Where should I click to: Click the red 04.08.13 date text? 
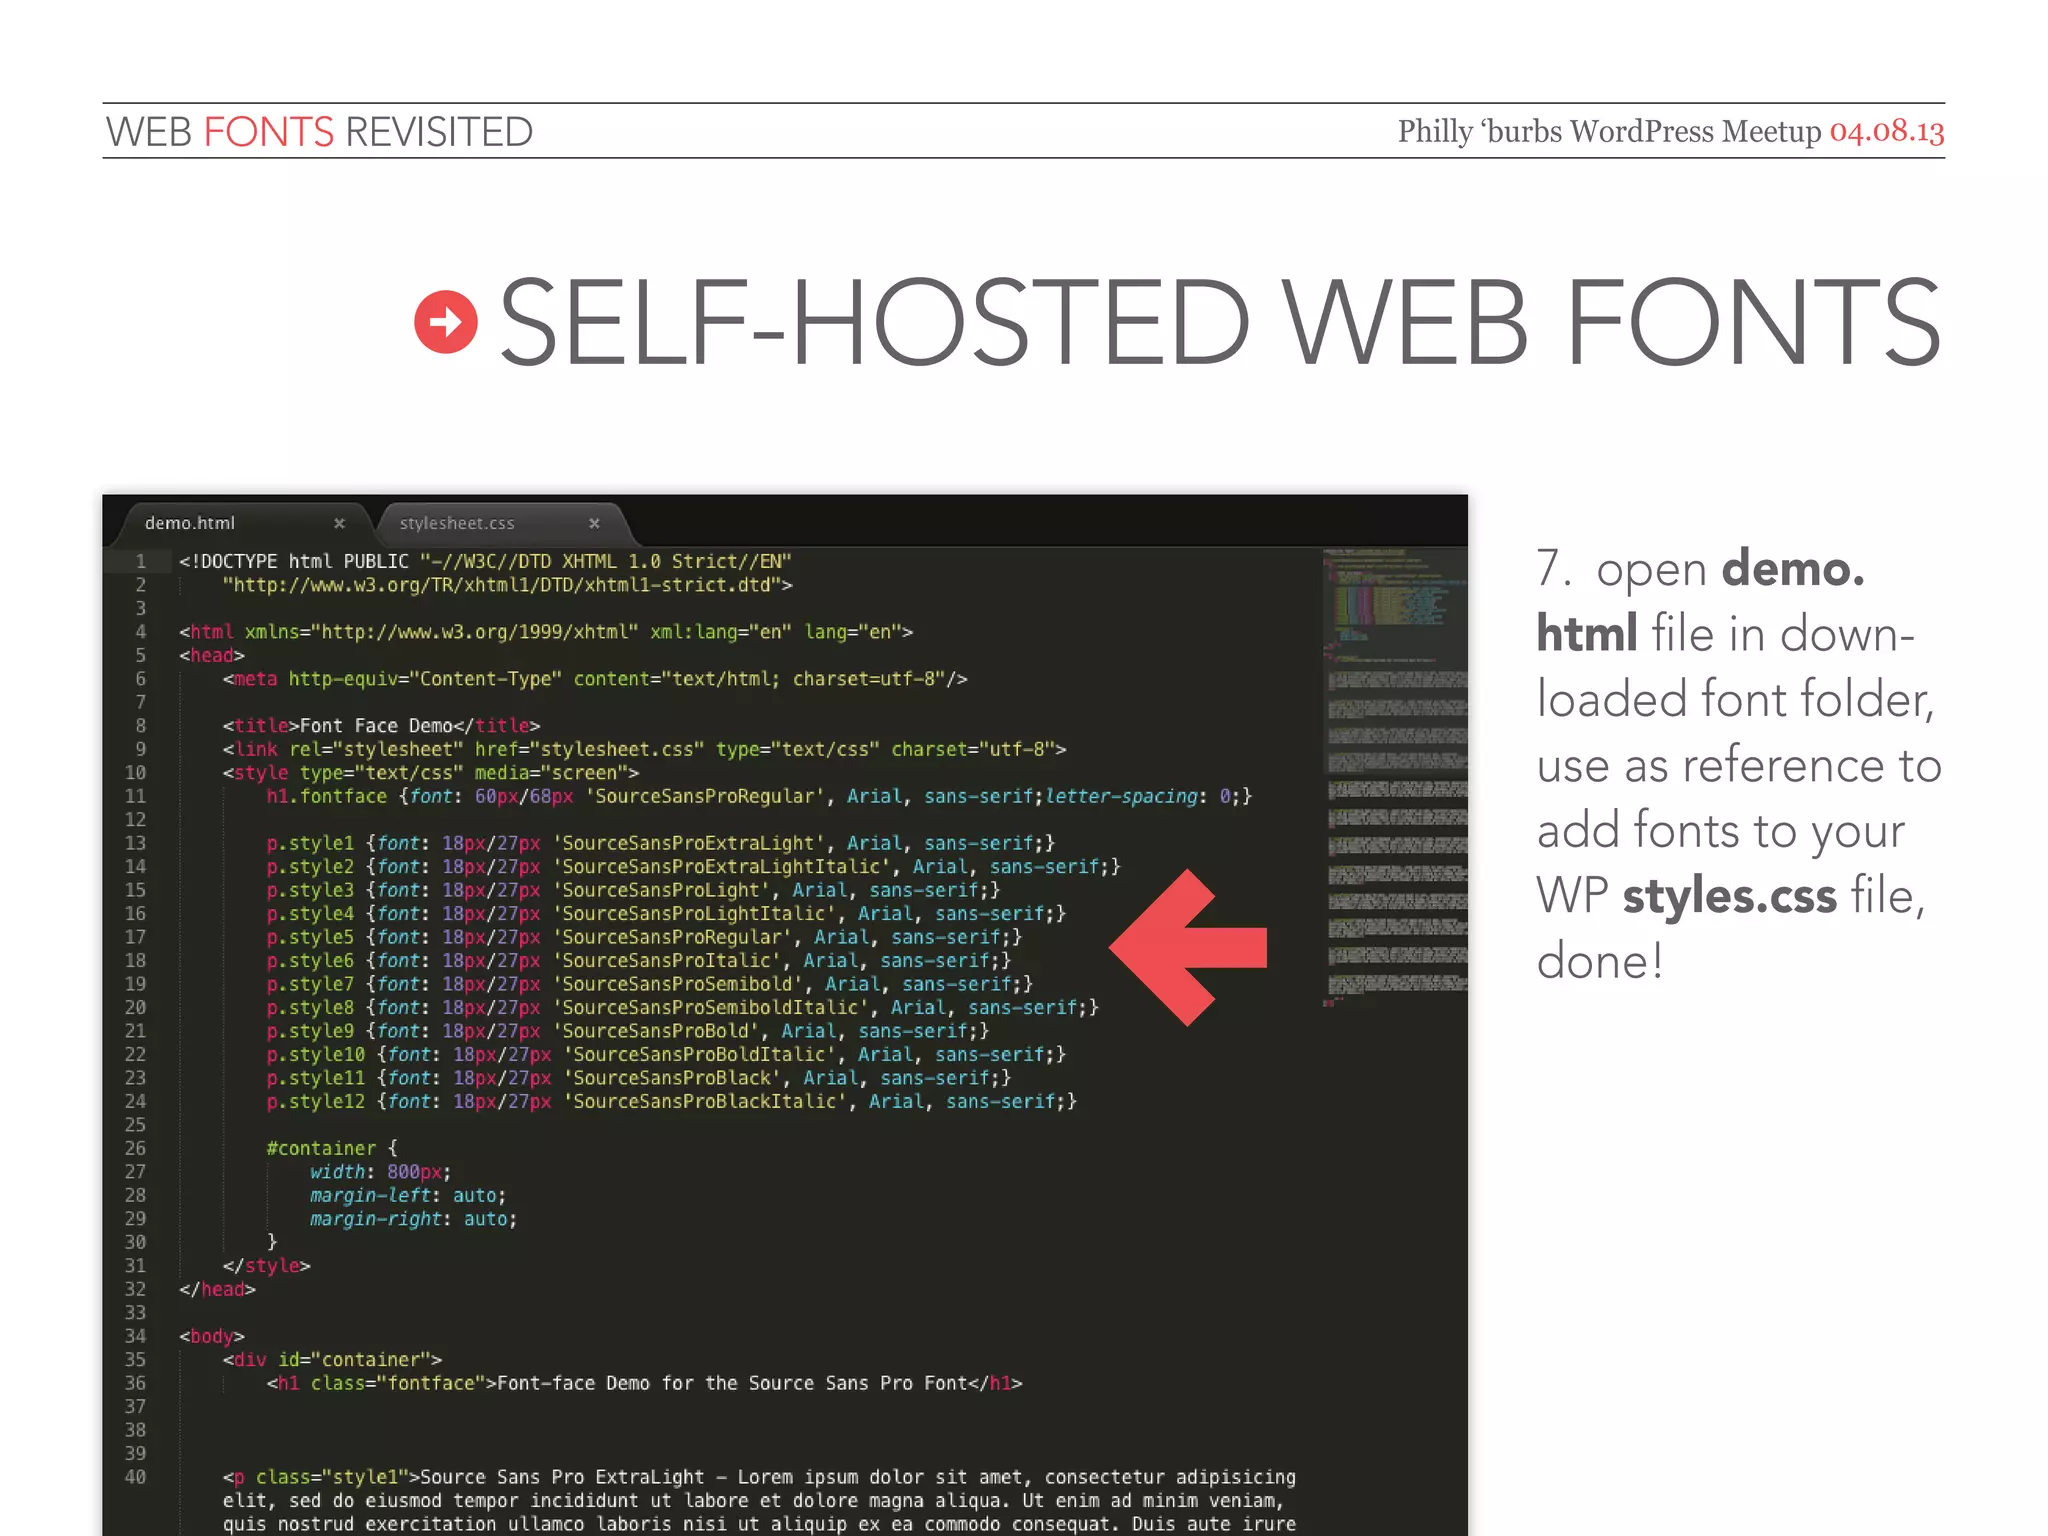(x=1886, y=131)
